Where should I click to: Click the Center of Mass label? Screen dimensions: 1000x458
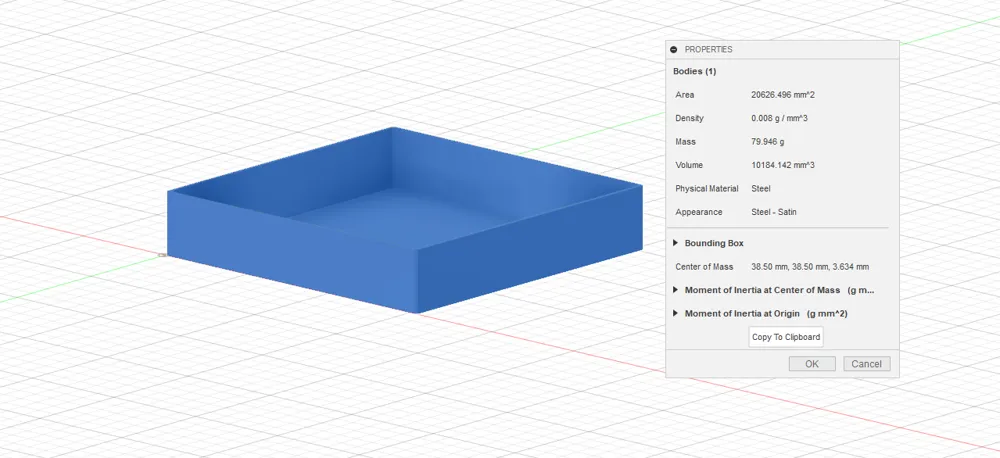click(704, 267)
